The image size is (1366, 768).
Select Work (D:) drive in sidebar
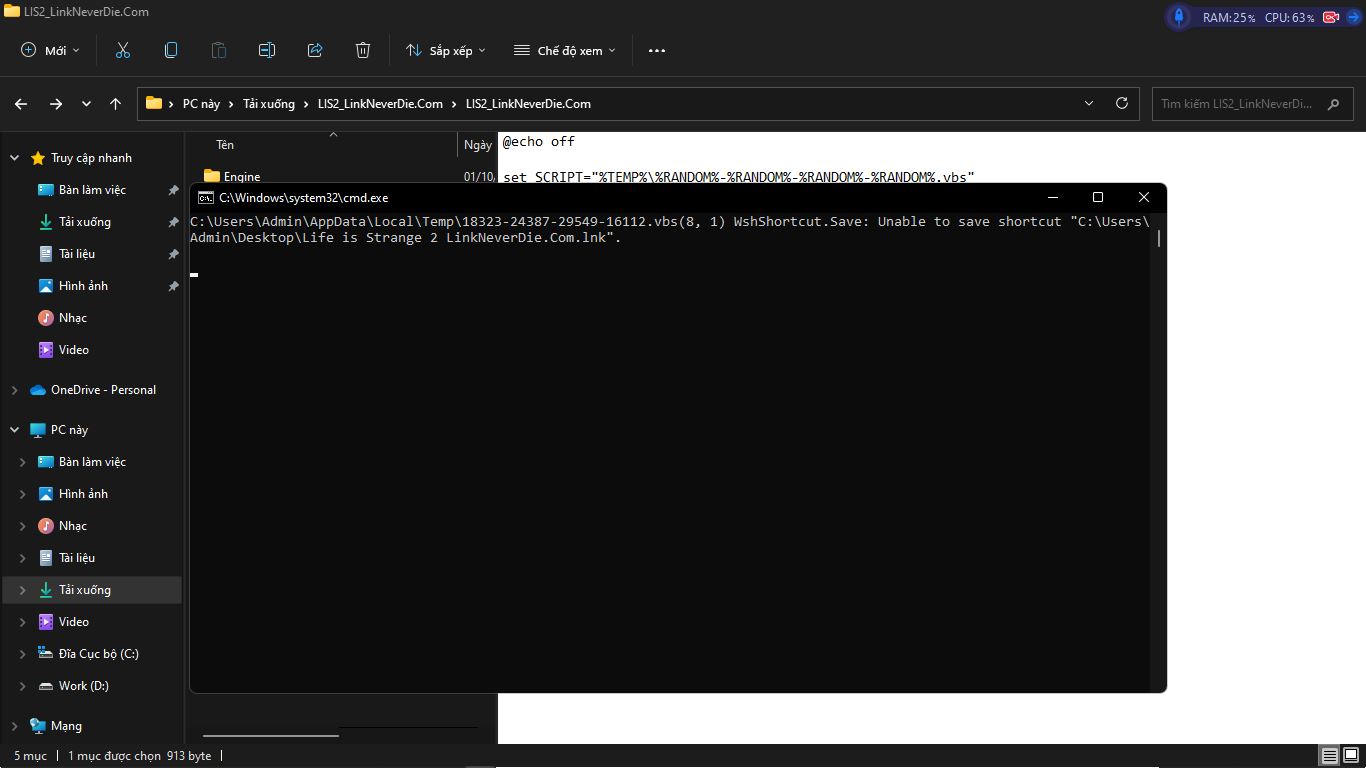coord(83,686)
